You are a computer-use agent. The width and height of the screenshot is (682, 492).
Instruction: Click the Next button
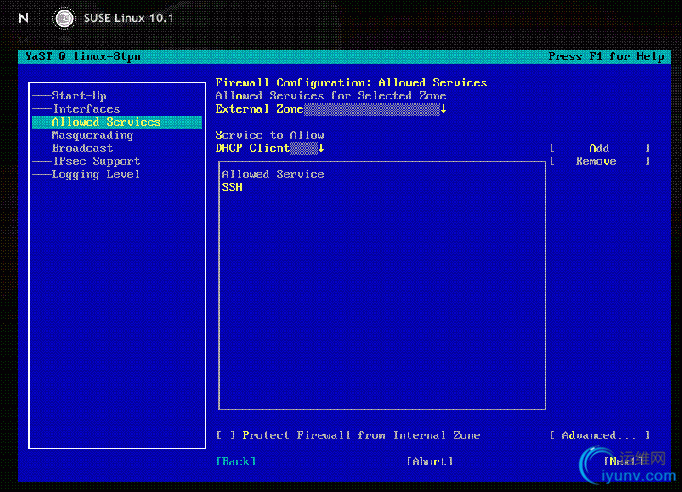click(623, 462)
